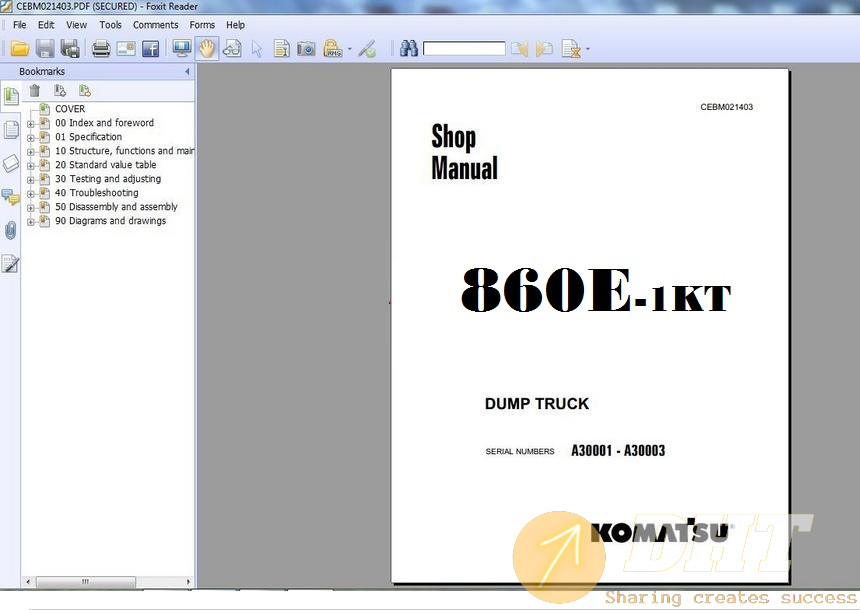Click the DUMP TRUCK heading on page
The height and width of the screenshot is (610, 860).
pos(536,404)
